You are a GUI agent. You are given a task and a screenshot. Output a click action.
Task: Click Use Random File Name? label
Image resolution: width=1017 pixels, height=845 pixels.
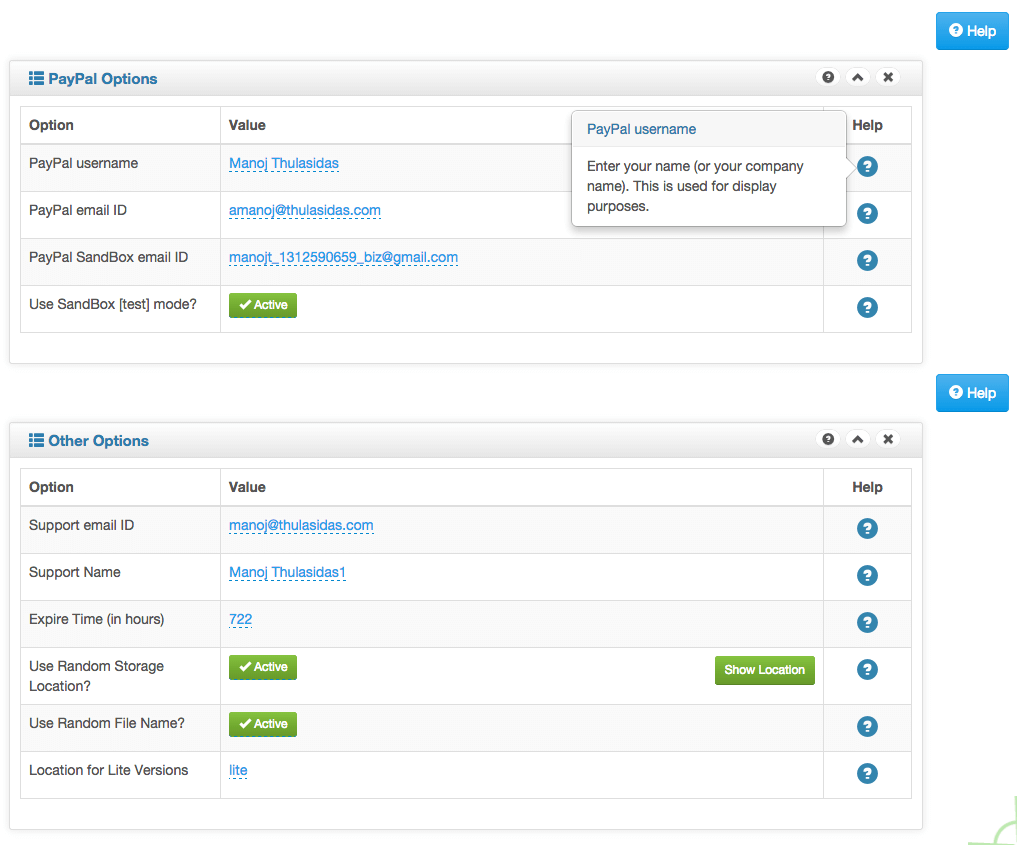coord(107,723)
